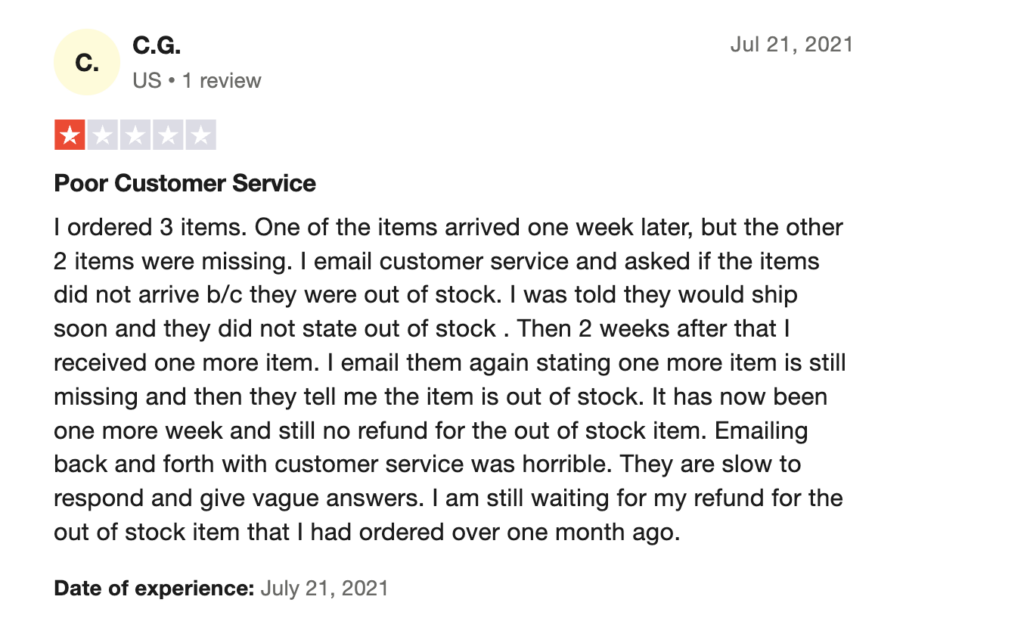Click the last line mentioning one month ago
This screenshot has width=1024, height=640.
367,532
